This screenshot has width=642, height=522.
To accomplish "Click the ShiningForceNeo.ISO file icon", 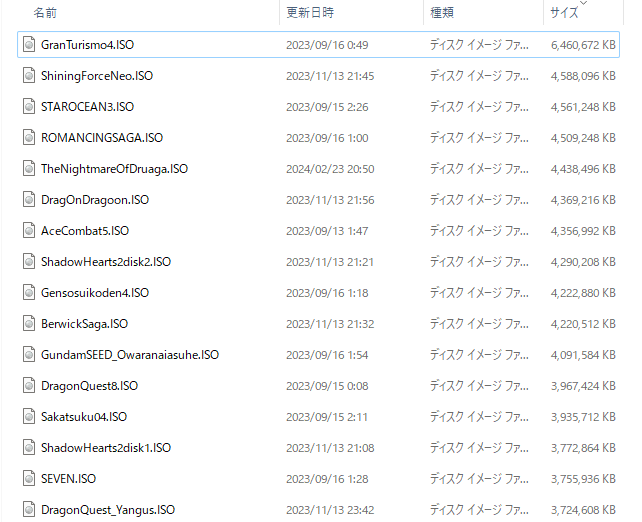I will click(31, 76).
